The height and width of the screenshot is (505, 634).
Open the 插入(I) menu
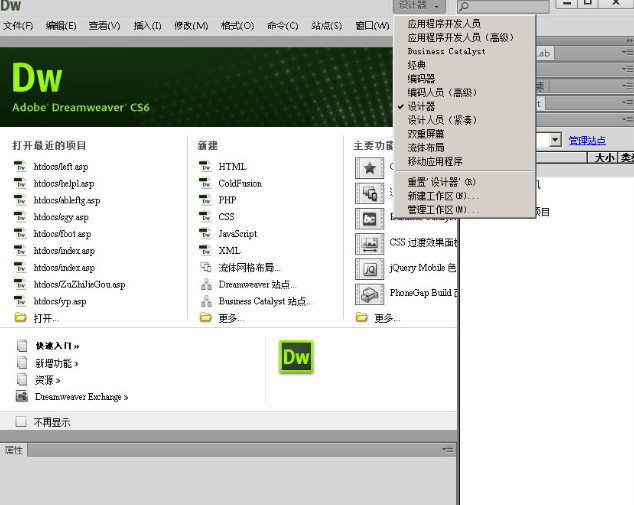pos(148,26)
